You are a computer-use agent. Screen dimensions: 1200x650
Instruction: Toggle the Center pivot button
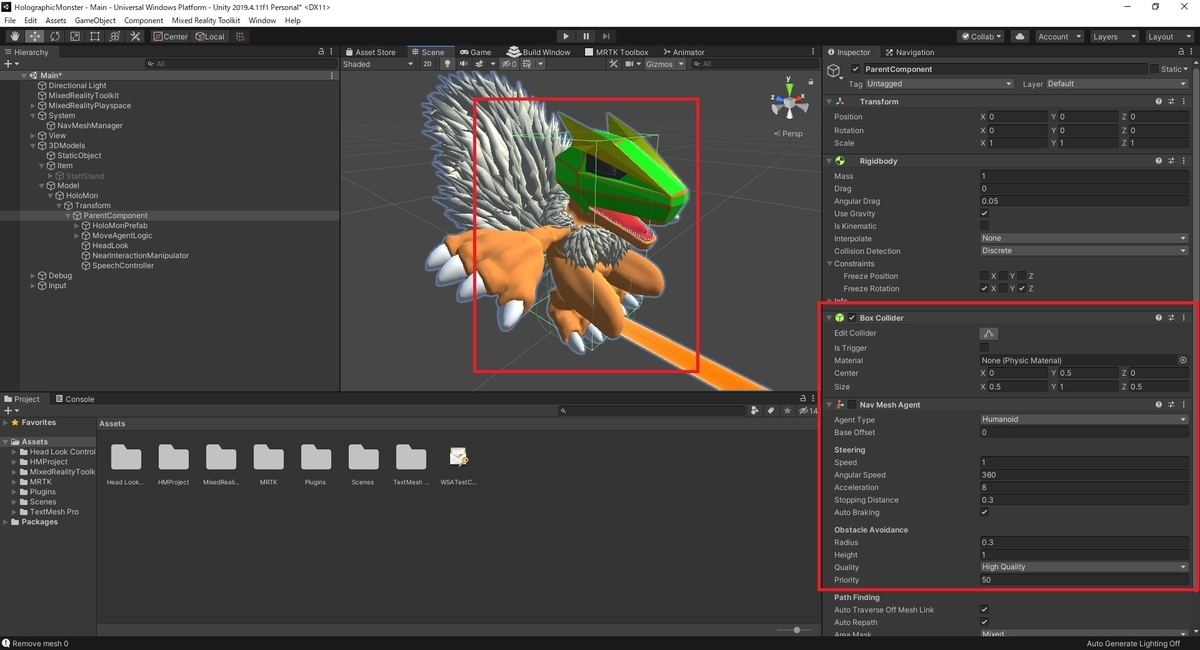tap(171, 37)
